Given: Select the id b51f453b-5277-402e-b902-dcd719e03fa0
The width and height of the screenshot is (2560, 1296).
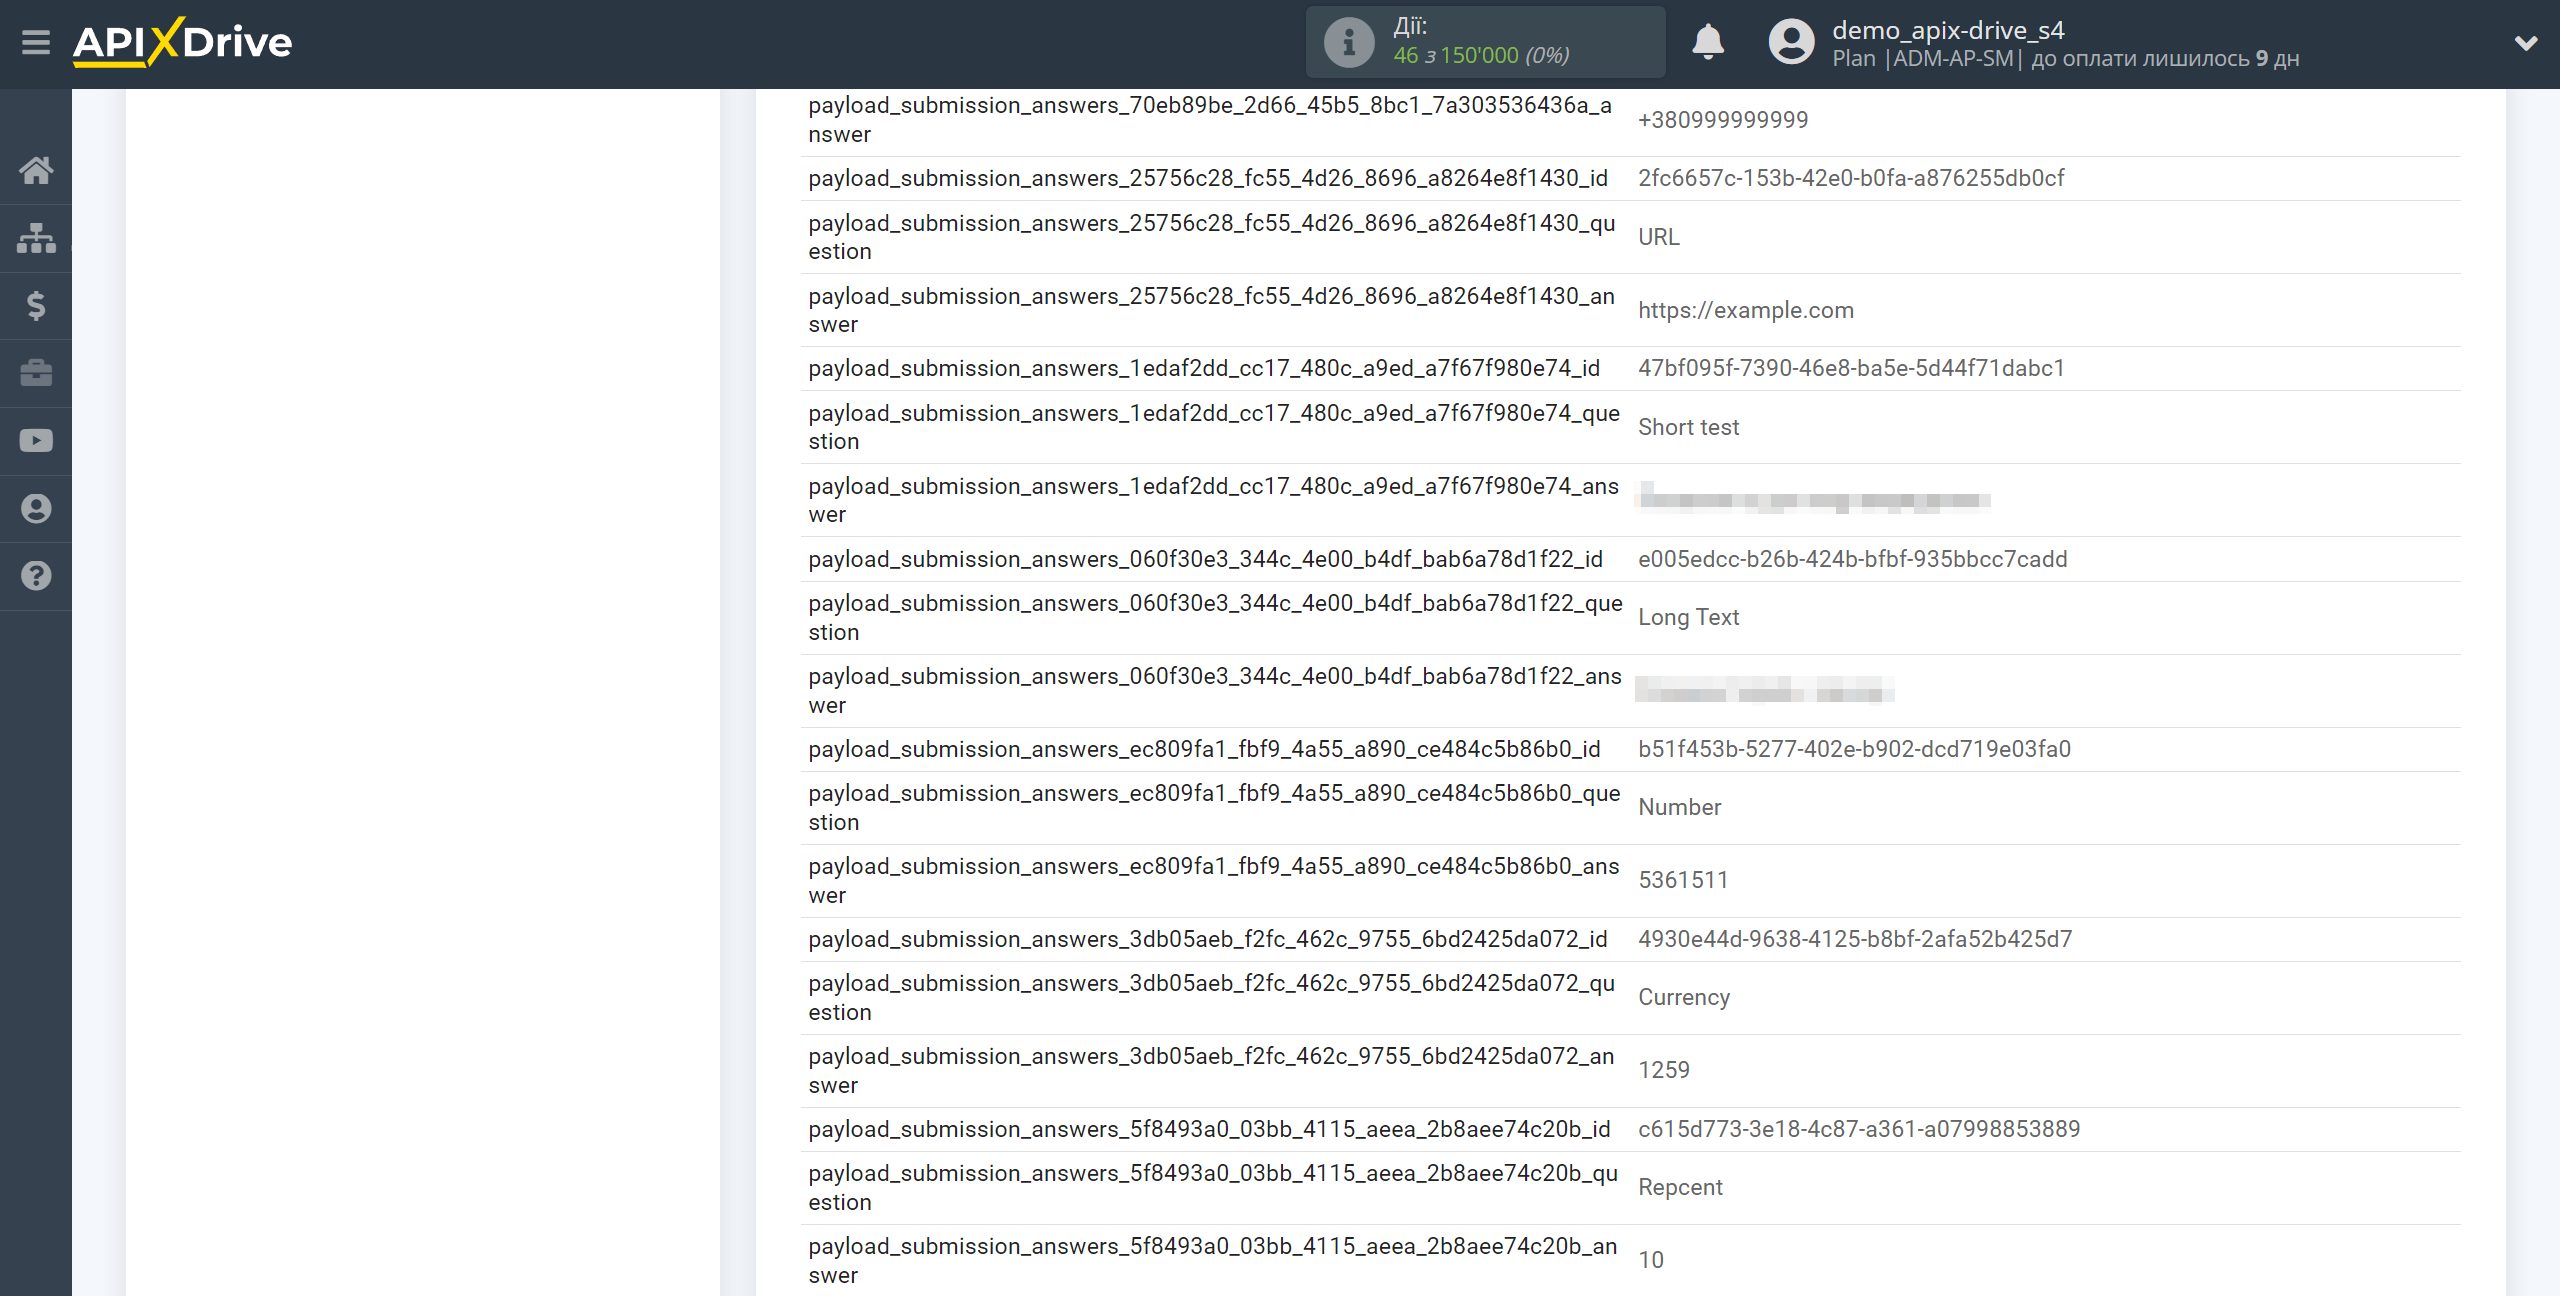Looking at the screenshot, I should [1853, 749].
